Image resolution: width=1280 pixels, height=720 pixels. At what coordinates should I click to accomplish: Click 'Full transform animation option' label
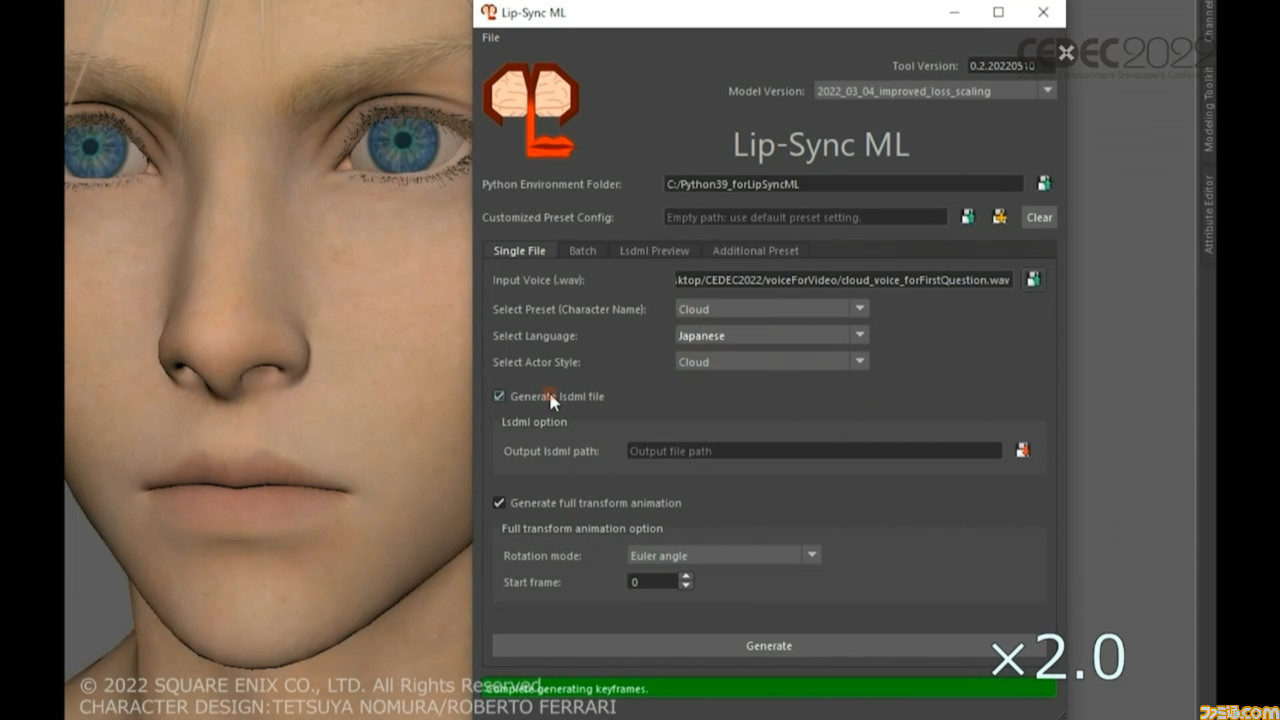582,528
